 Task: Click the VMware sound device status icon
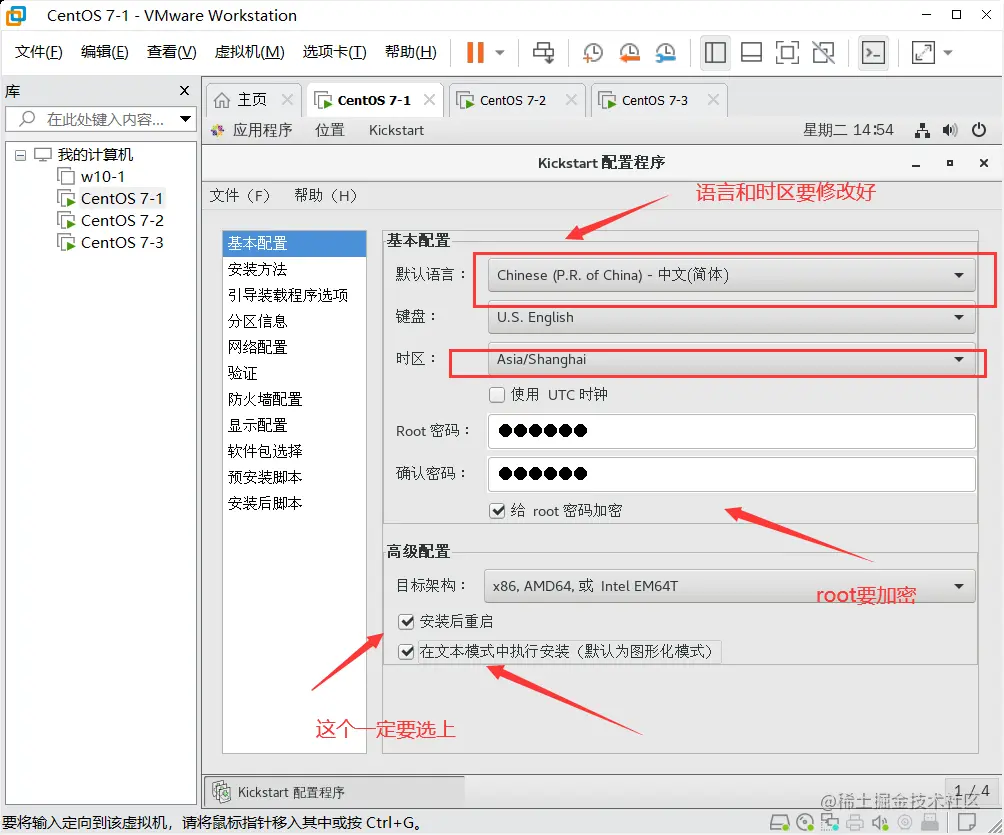pyautogui.click(x=881, y=822)
